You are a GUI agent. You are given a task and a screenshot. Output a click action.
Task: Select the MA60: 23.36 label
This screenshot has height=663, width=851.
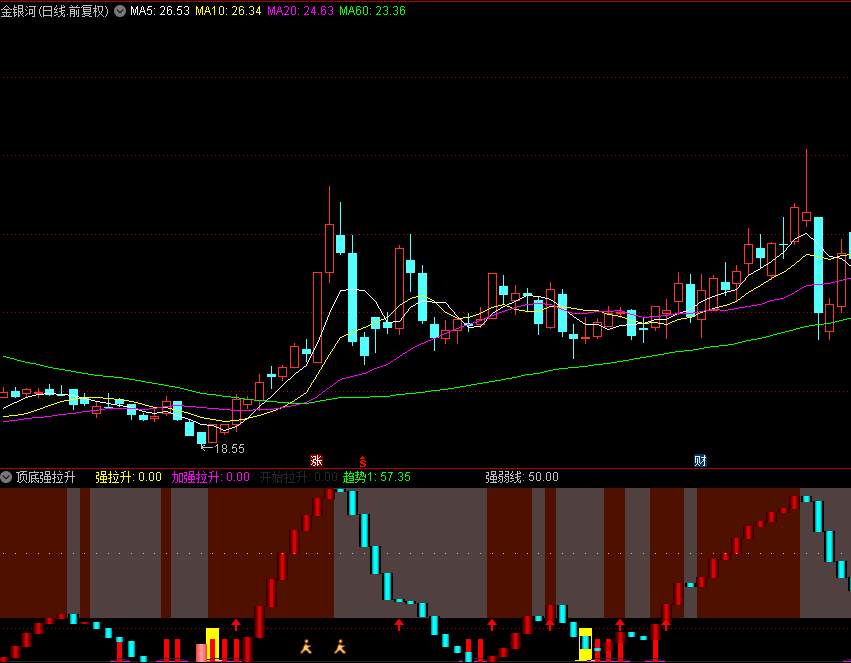pyautogui.click(x=372, y=11)
